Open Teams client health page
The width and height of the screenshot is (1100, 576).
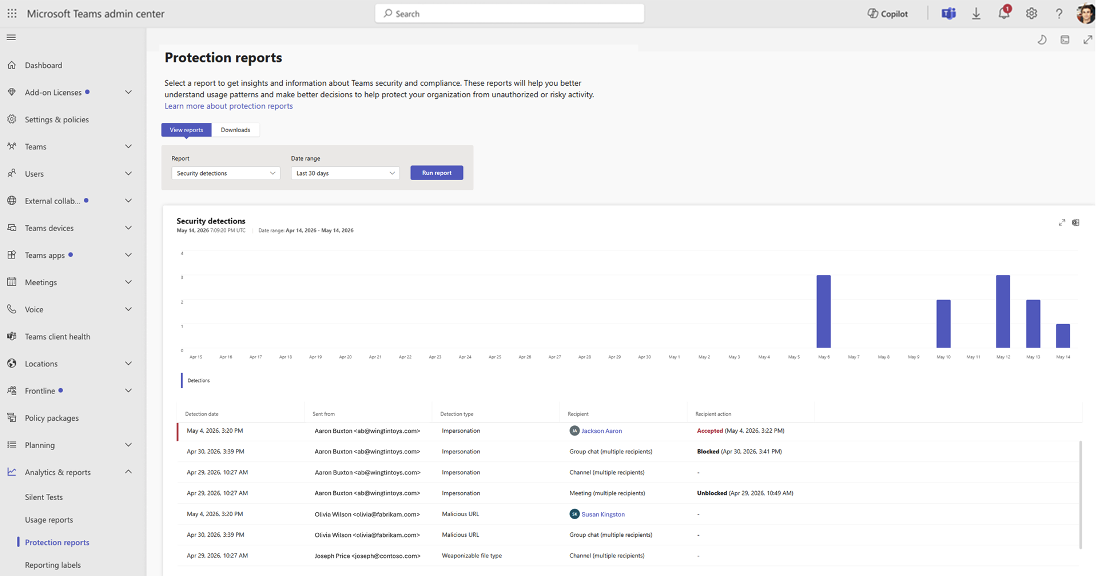tap(58, 337)
